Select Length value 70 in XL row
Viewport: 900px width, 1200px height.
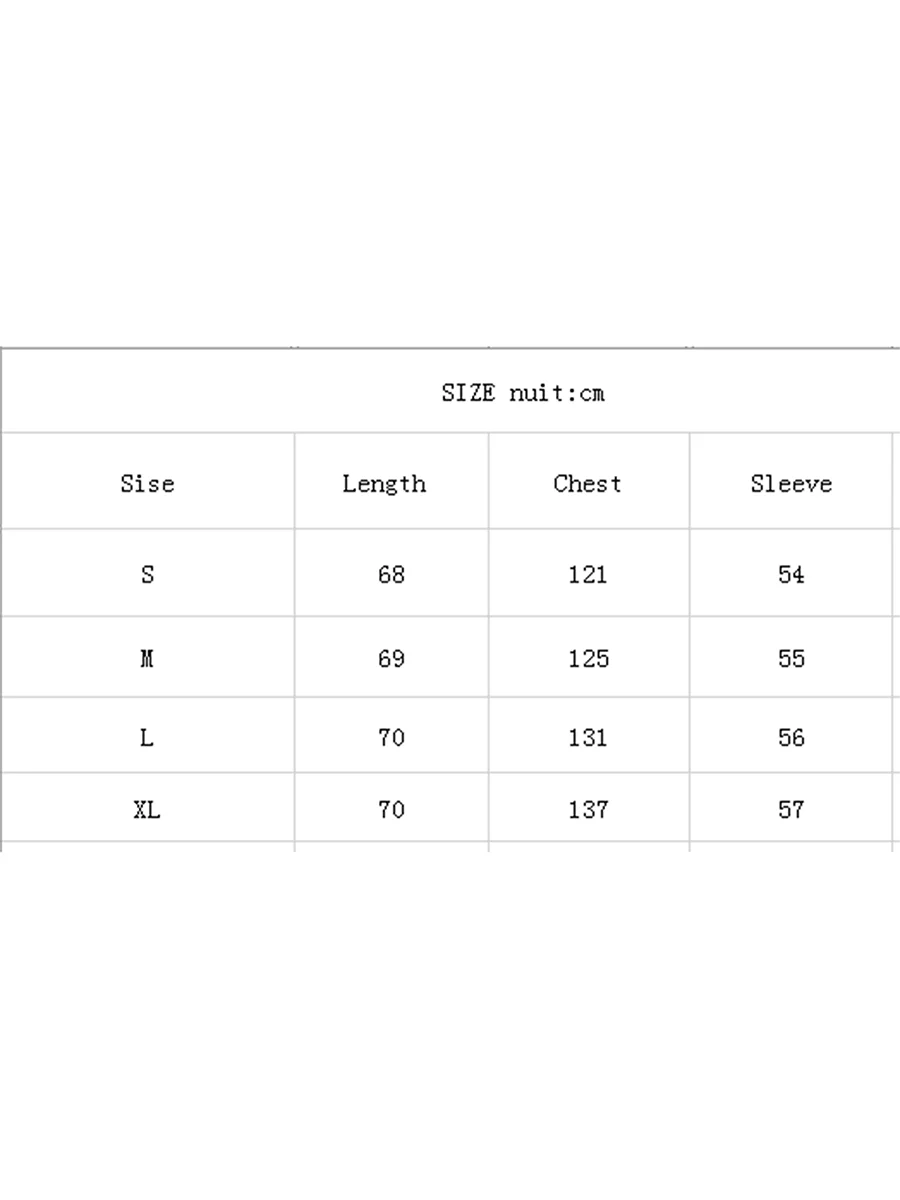[391, 809]
